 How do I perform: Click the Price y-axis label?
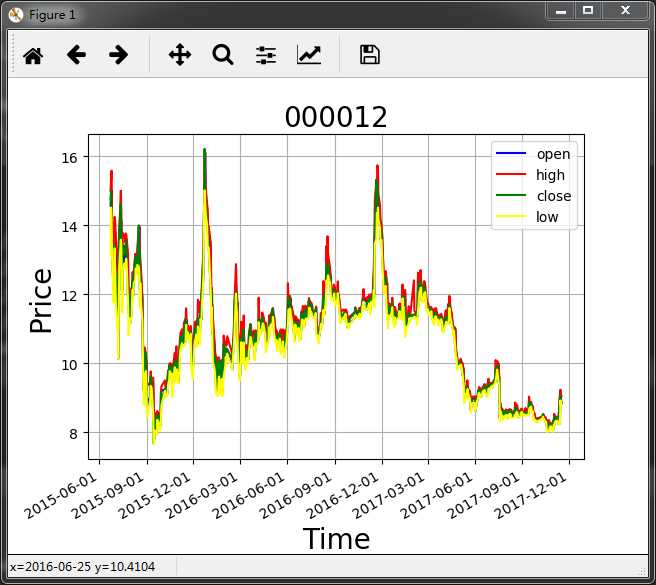pyautogui.click(x=41, y=300)
